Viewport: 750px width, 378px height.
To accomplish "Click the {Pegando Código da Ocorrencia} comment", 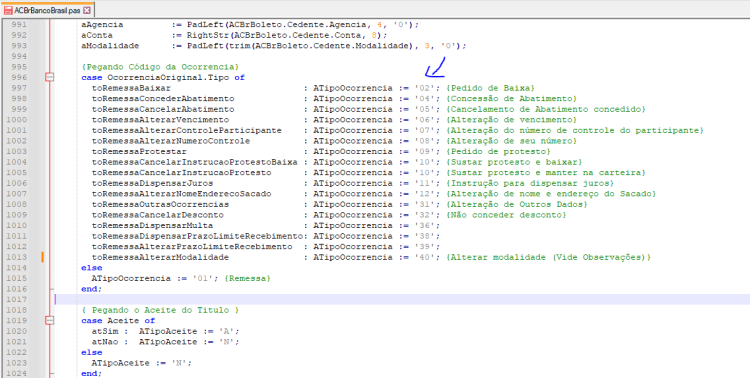I will click(x=160, y=67).
